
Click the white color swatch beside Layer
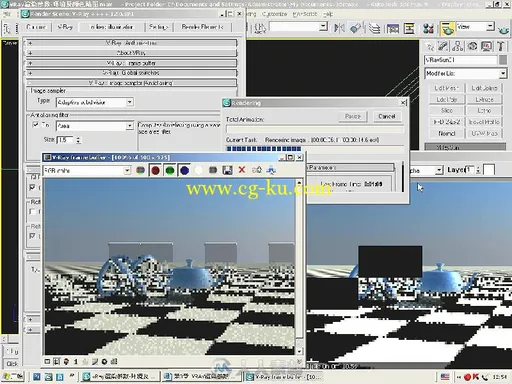point(489,170)
